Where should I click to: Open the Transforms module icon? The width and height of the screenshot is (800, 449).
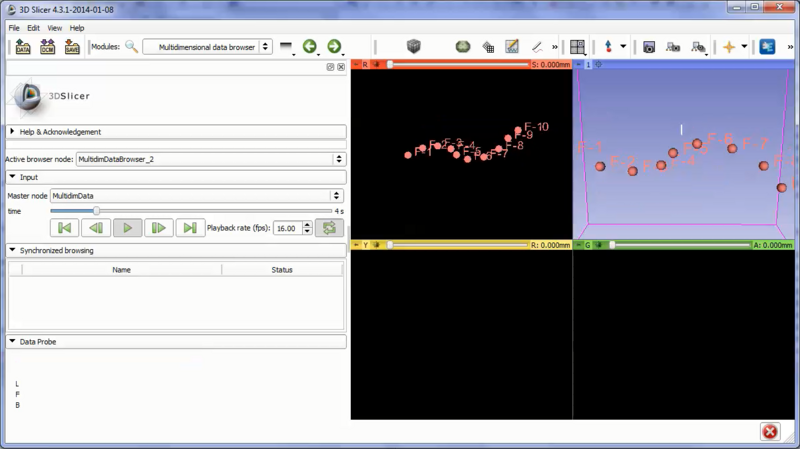pyautogui.click(x=488, y=47)
